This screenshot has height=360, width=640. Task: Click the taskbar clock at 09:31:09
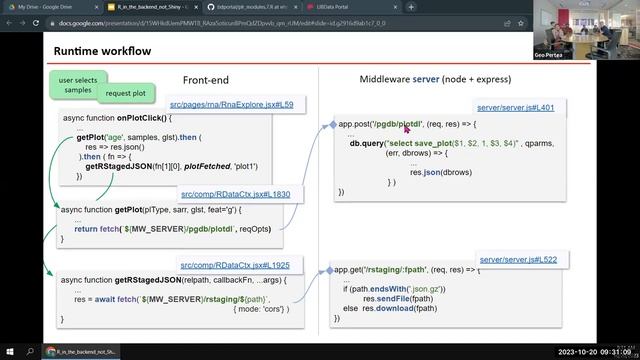pyautogui.click(x=594, y=352)
